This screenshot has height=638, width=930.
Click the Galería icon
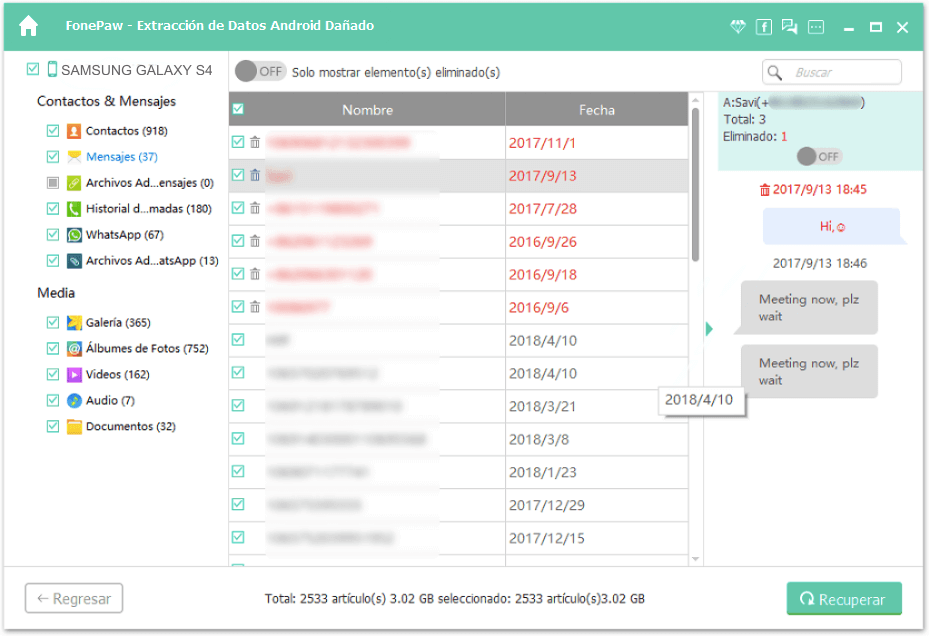pyautogui.click(x=74, y=323)
